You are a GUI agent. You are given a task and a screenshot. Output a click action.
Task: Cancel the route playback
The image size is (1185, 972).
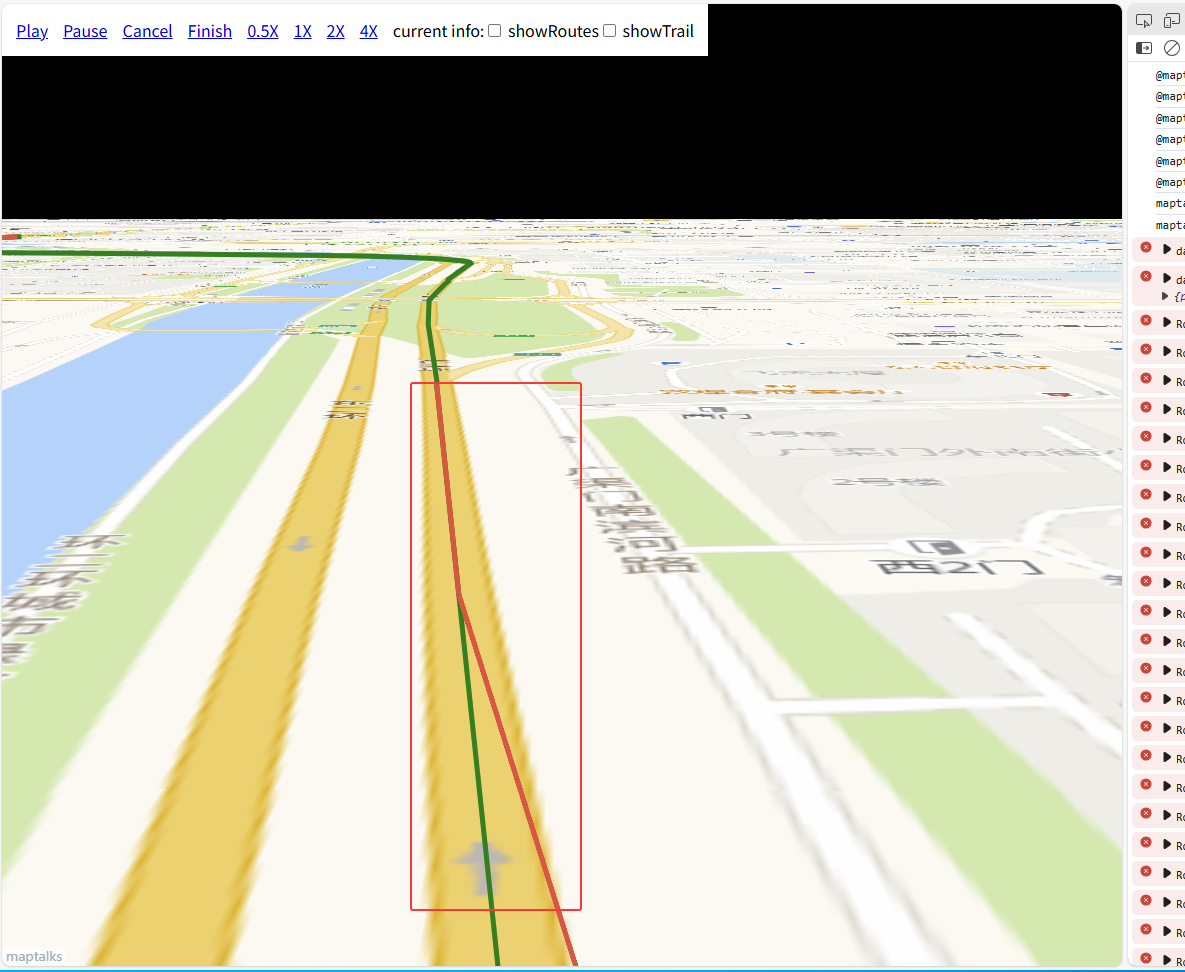click(x=147, y=31)
